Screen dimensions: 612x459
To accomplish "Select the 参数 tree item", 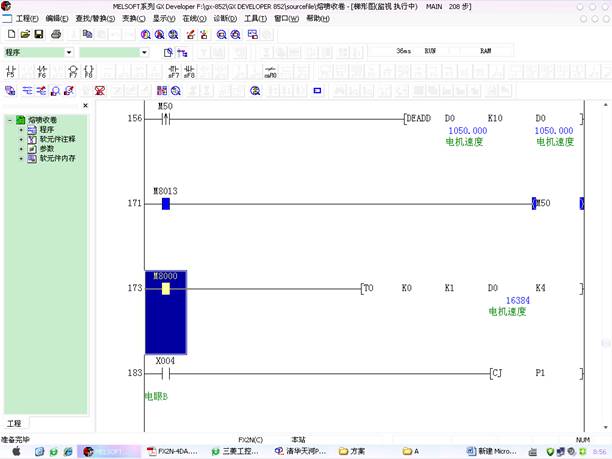I will click(x=47, y=148).
